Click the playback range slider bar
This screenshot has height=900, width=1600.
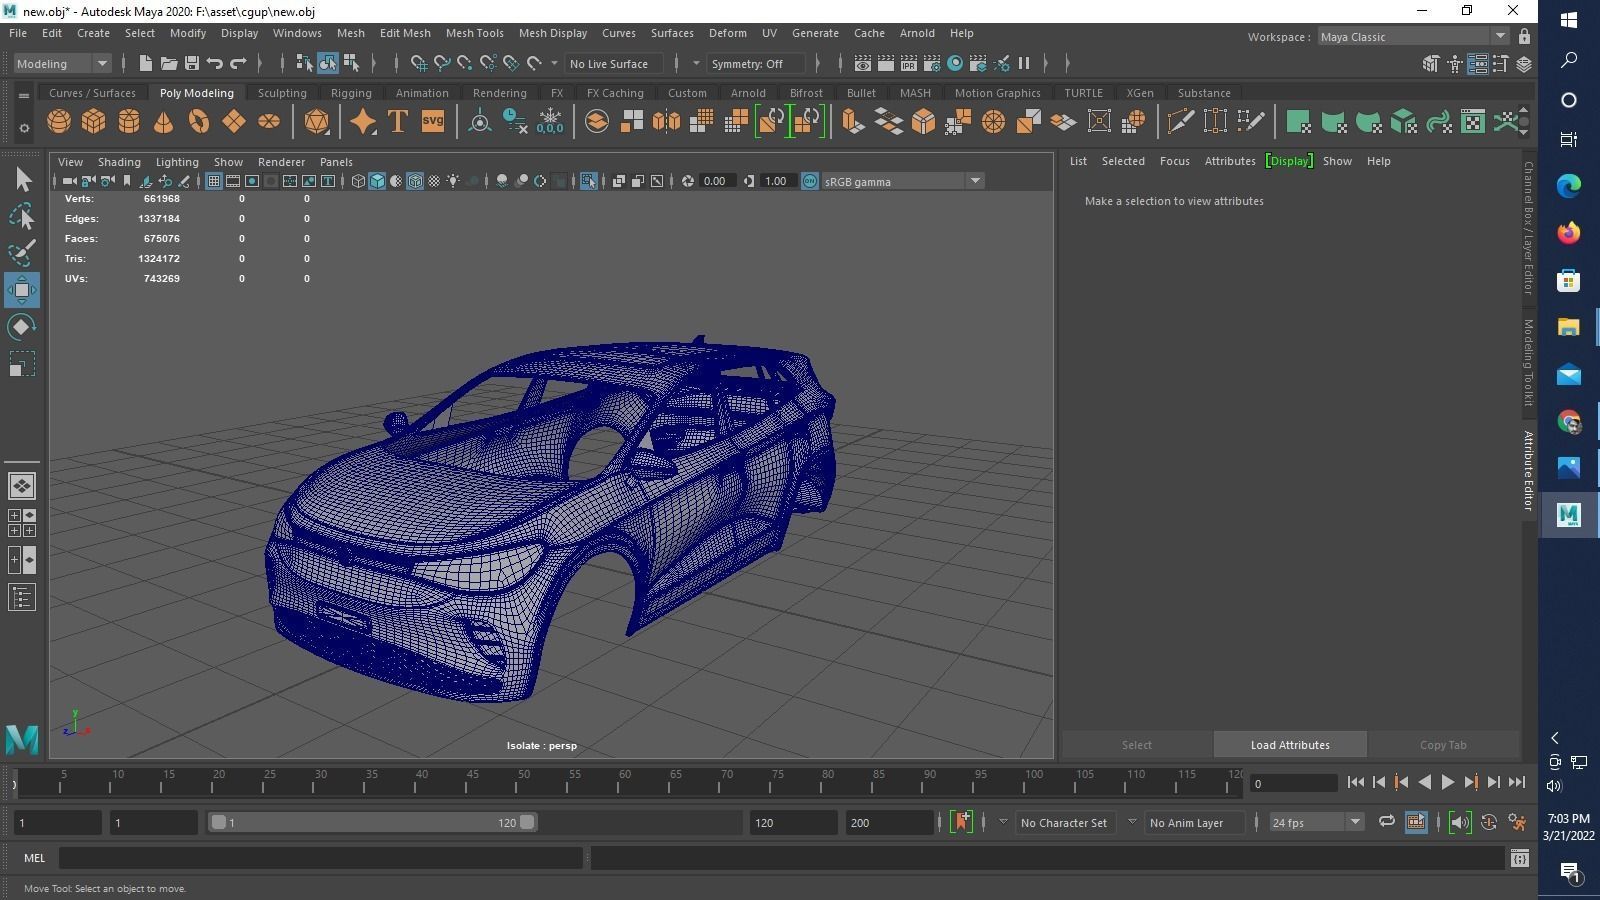[372, 822]
